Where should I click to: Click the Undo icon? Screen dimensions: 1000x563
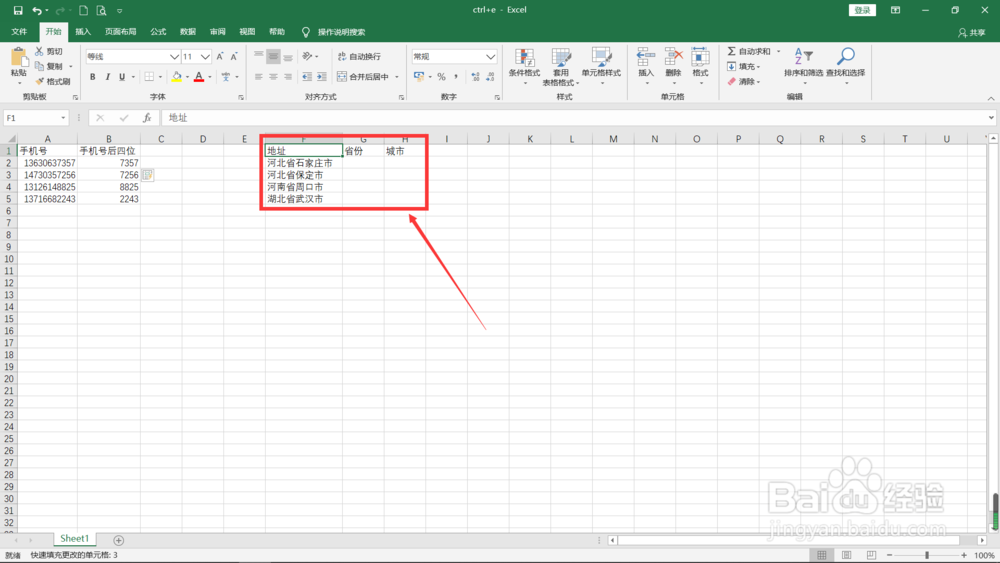(37, 10)
